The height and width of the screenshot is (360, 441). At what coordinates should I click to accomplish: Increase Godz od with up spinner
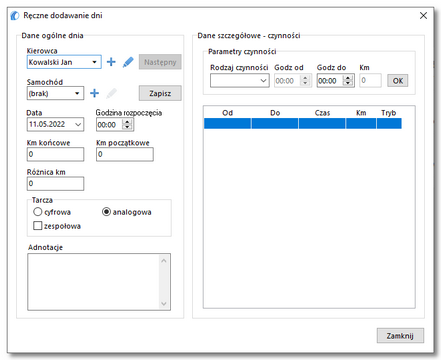[305, 78]
